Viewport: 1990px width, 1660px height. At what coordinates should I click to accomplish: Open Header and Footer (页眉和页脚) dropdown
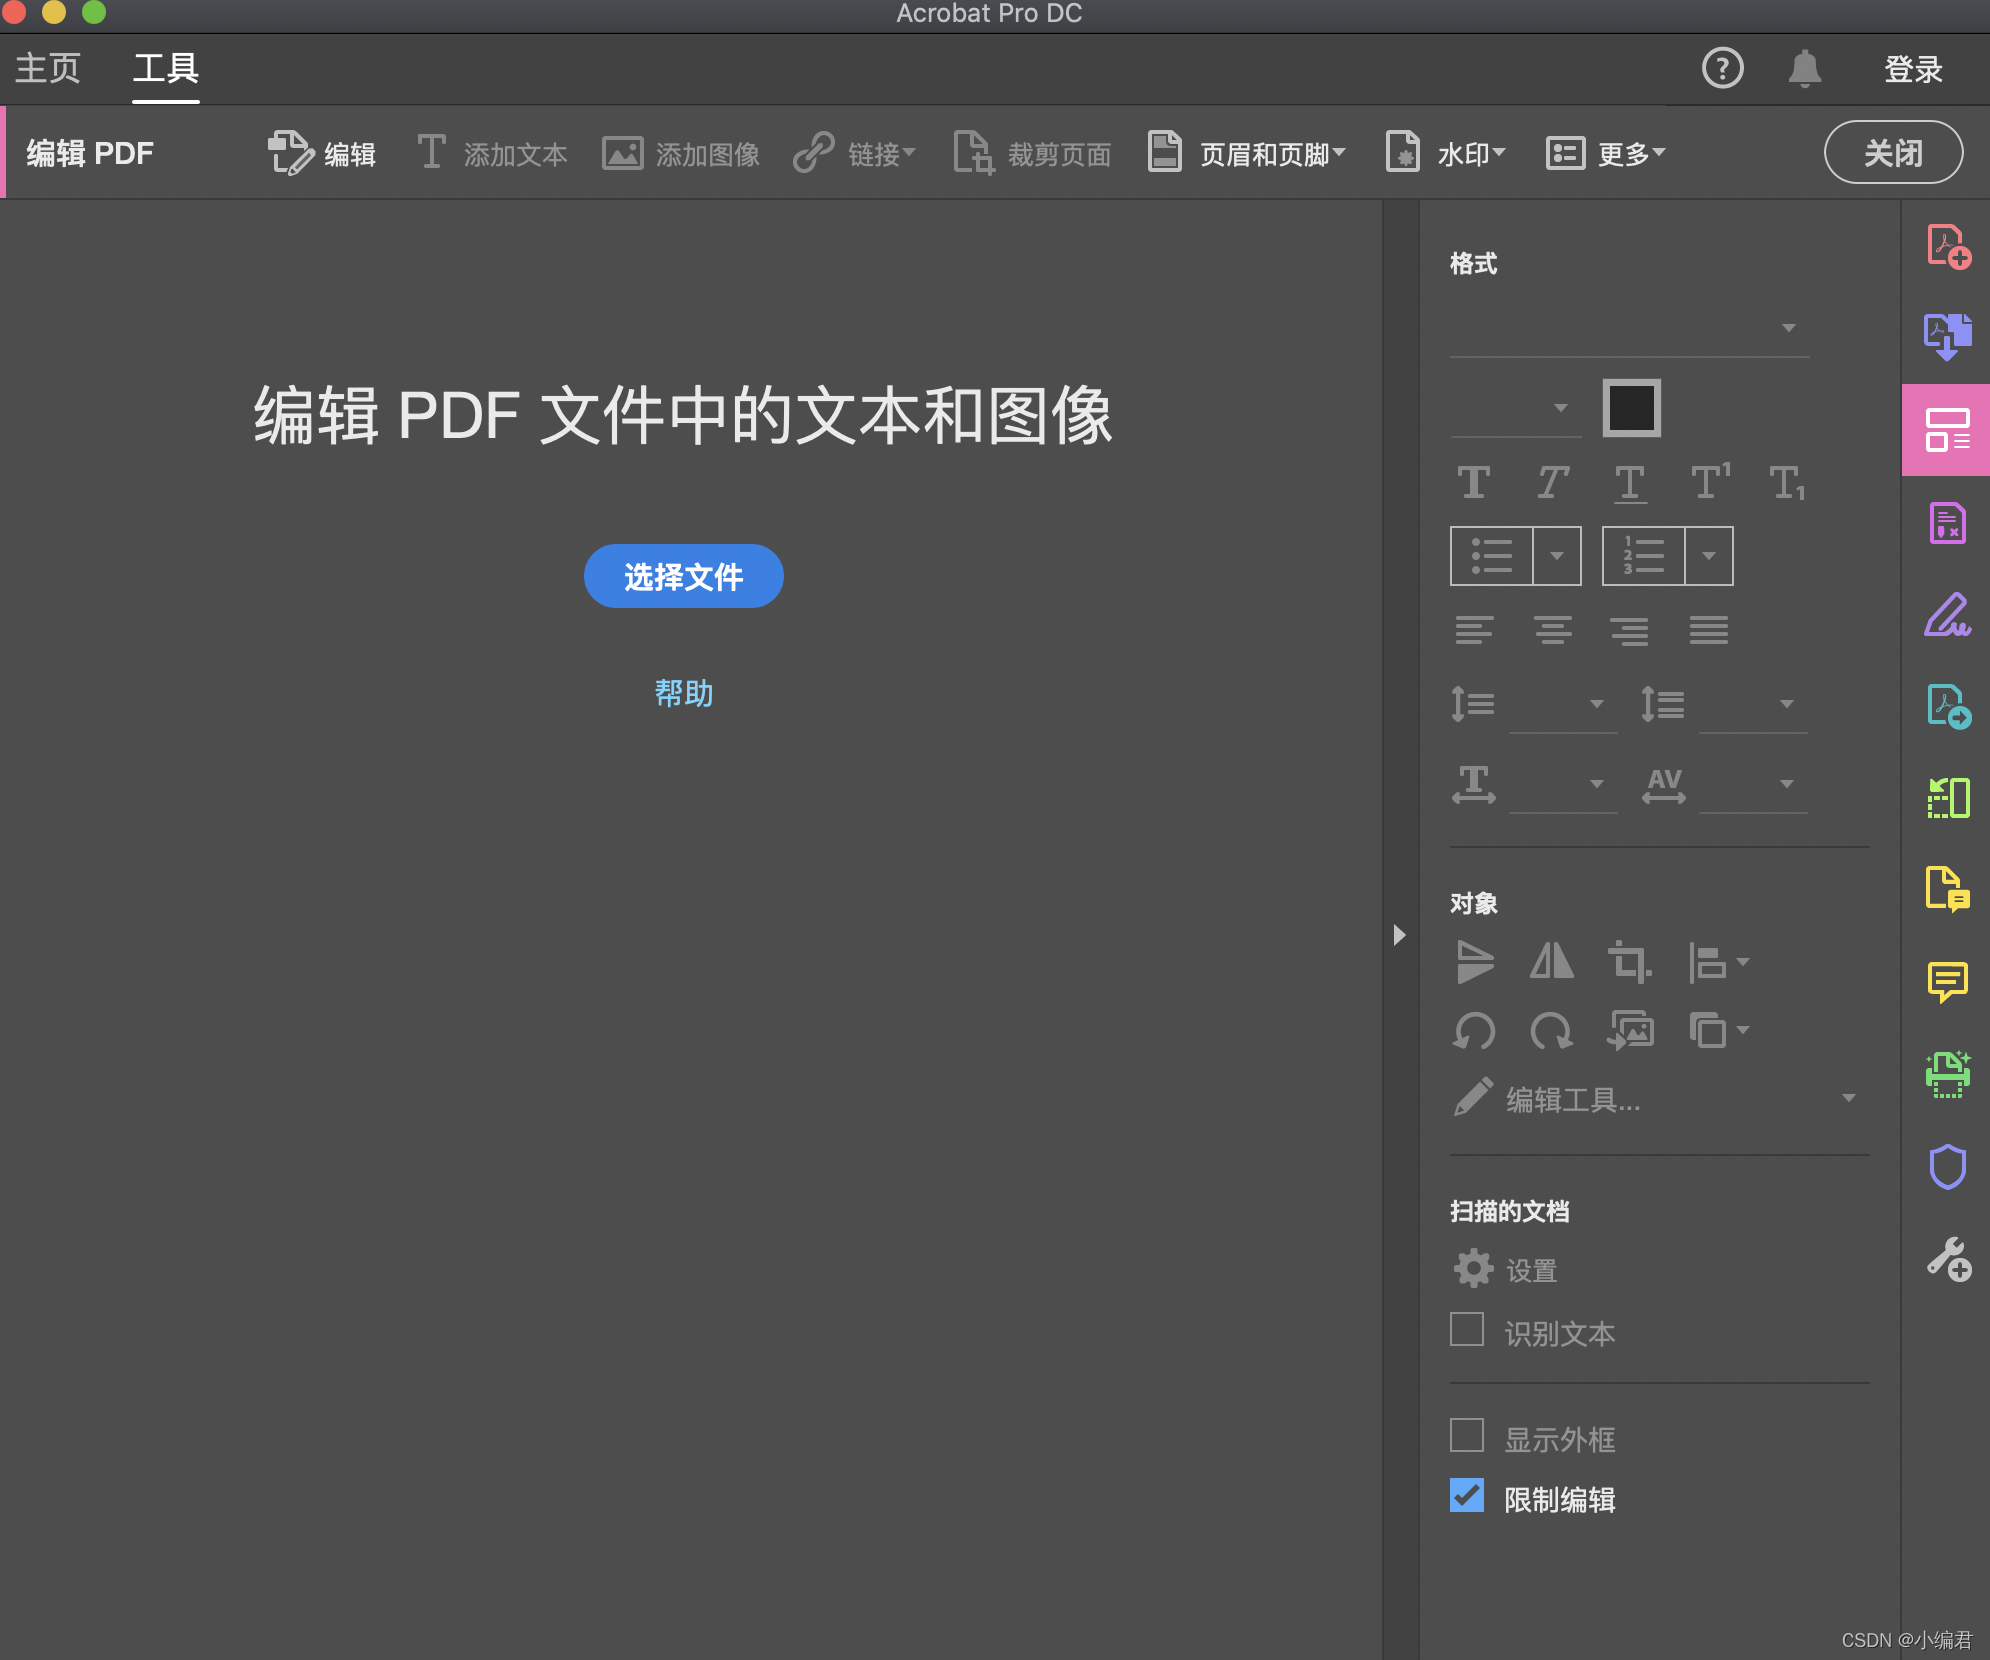coord(1247,153)
